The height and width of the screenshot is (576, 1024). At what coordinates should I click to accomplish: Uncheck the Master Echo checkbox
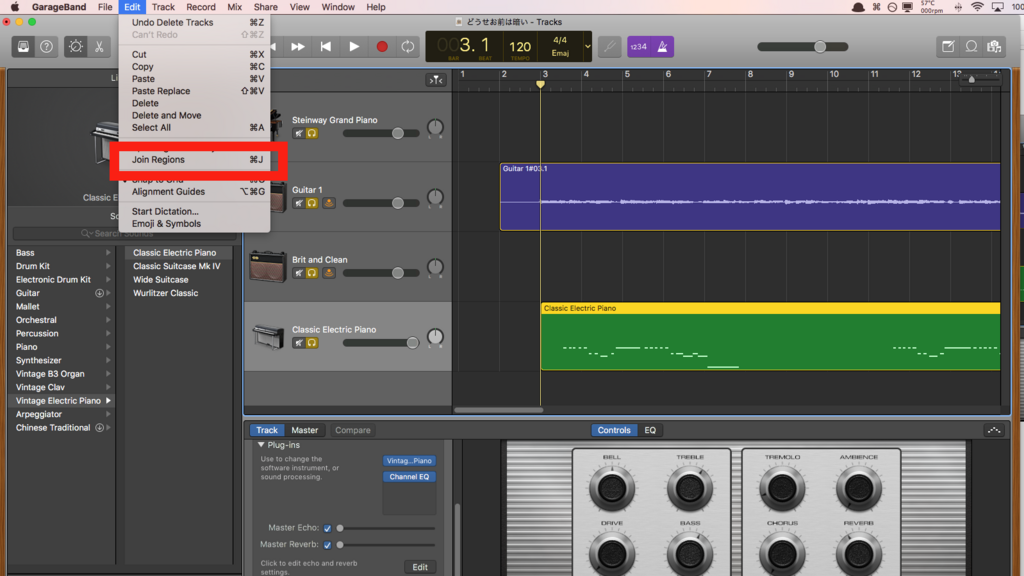[327, 528]
